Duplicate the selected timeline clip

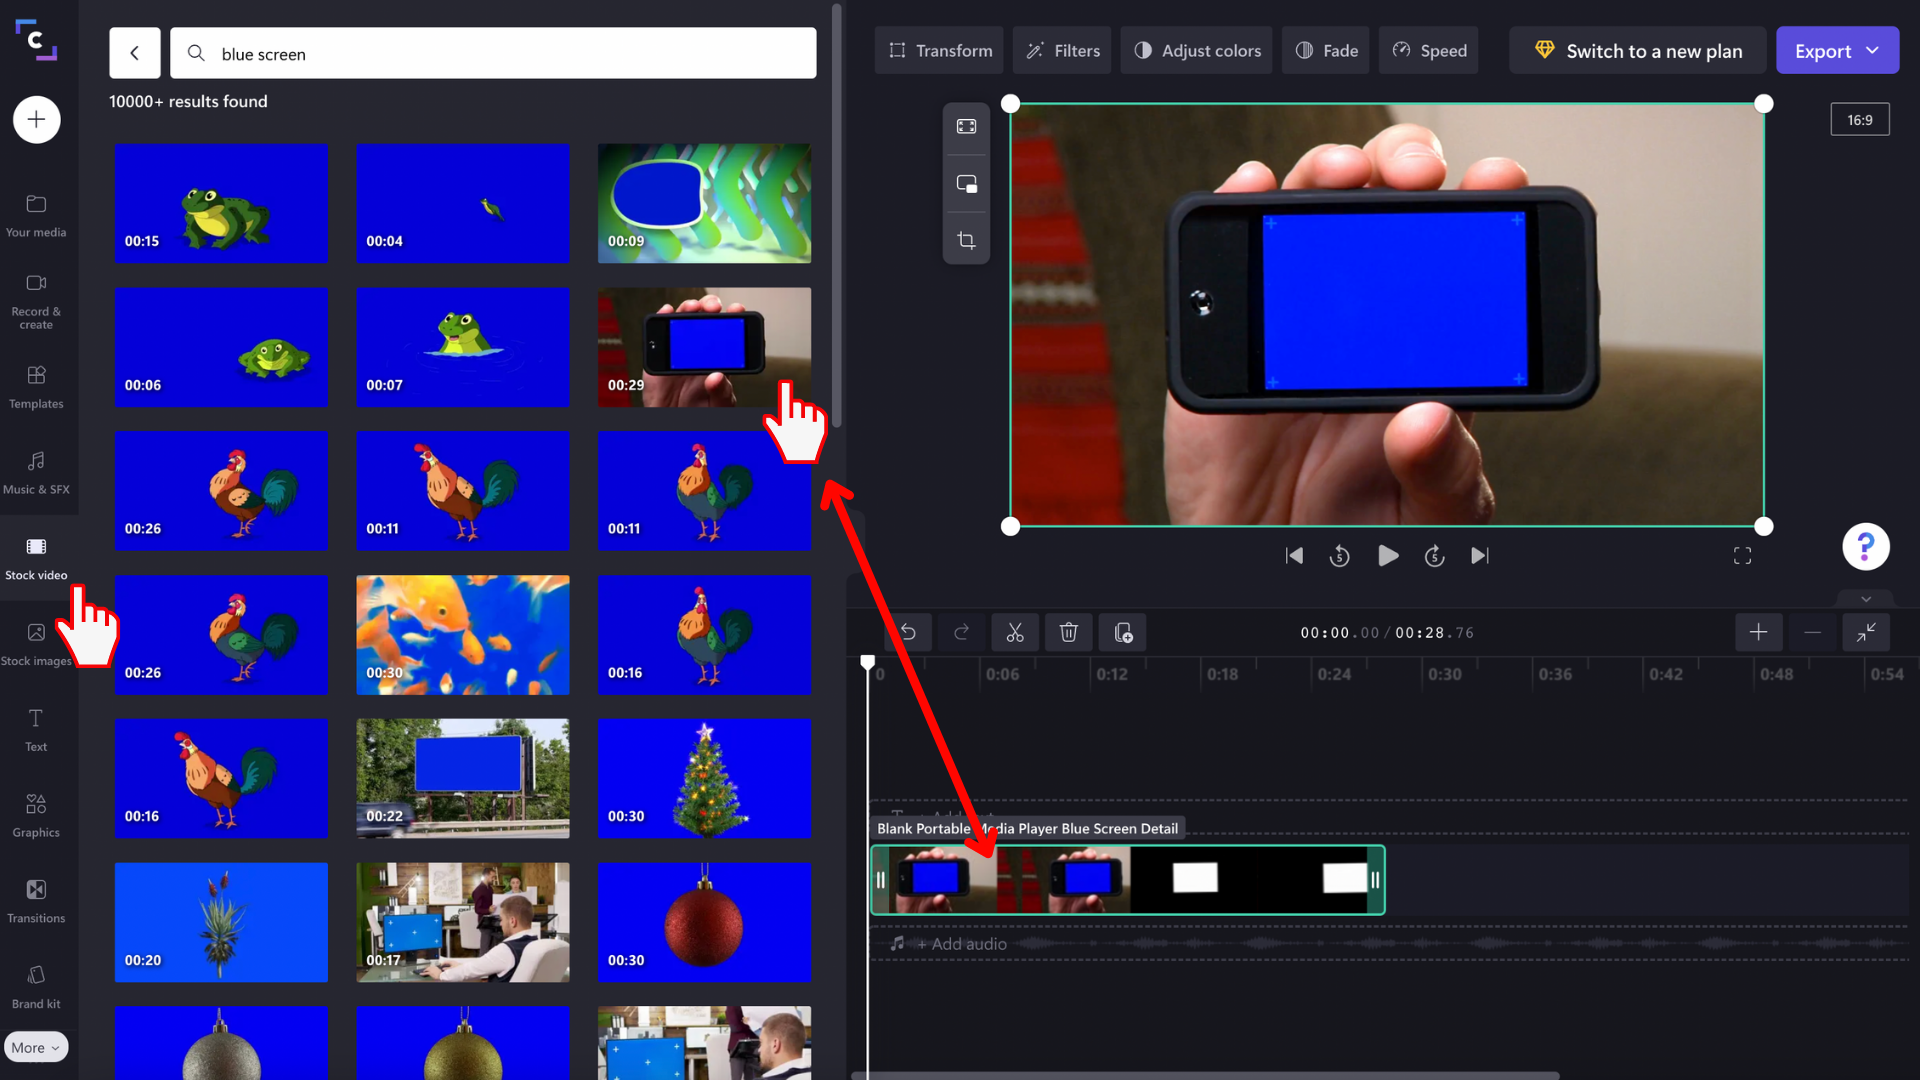1123,632
